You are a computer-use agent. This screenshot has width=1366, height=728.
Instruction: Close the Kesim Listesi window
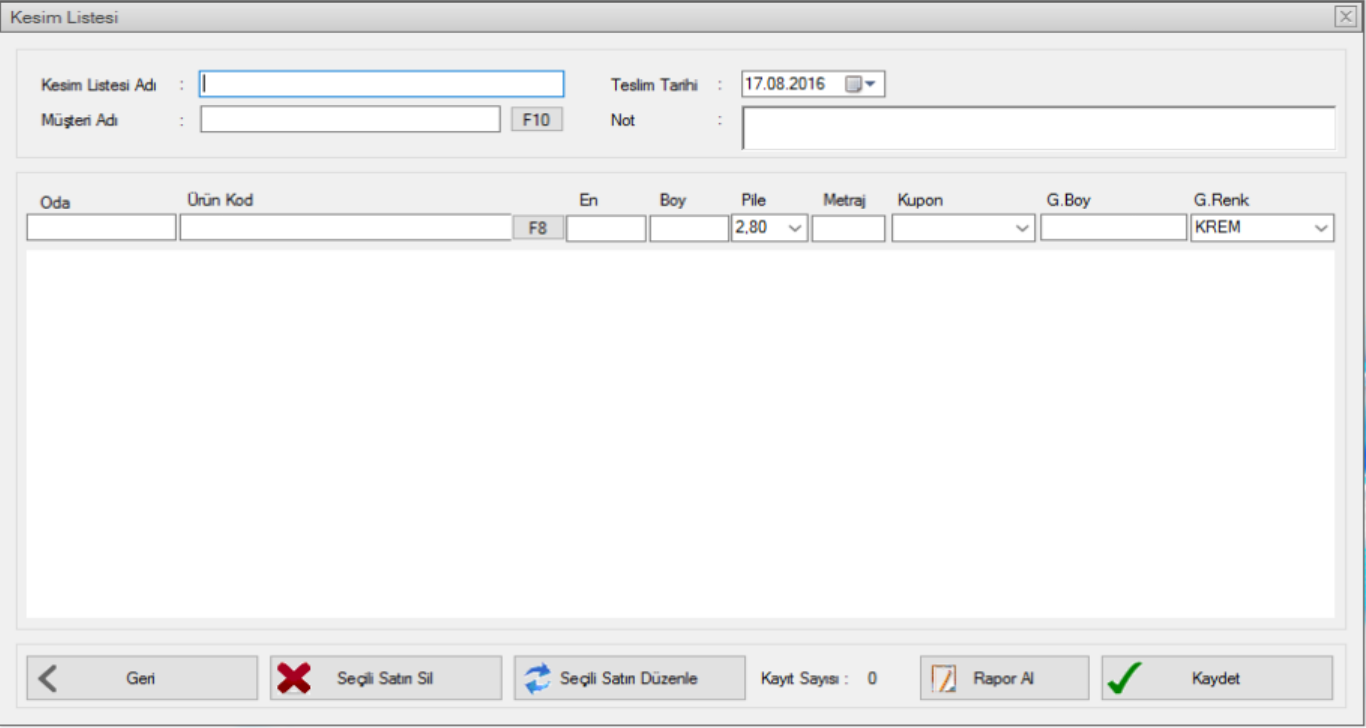1345,16
